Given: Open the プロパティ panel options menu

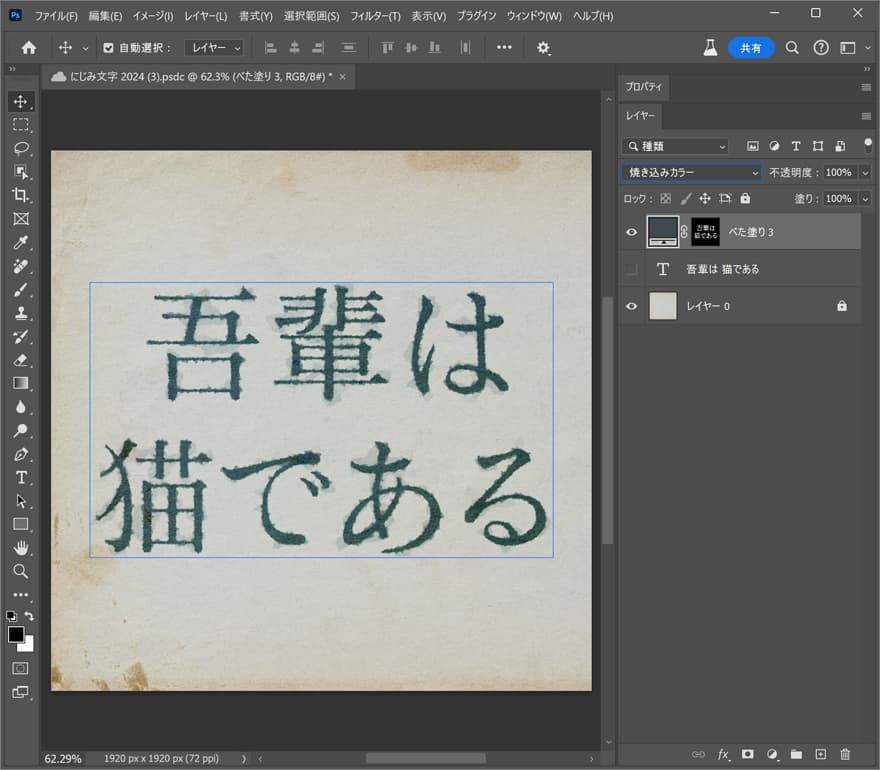Looking at the screenshot, I should (x=866, y=88).
